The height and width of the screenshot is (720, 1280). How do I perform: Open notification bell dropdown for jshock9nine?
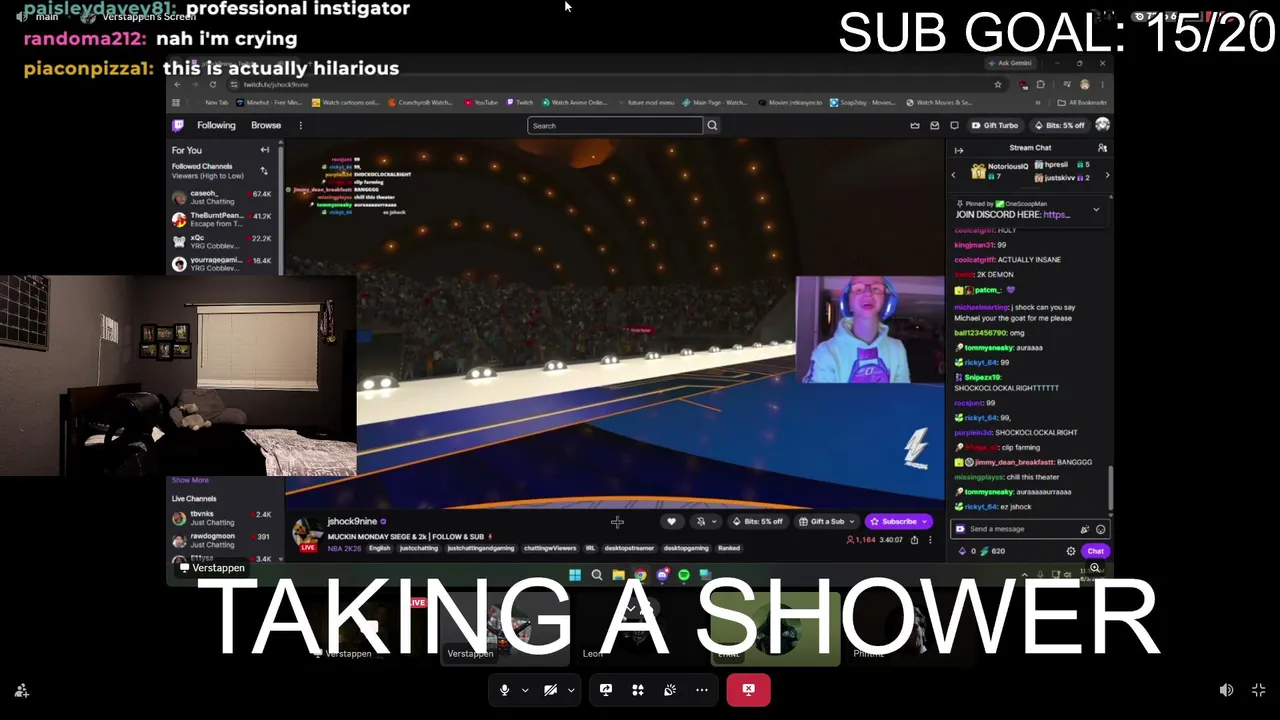706,521
